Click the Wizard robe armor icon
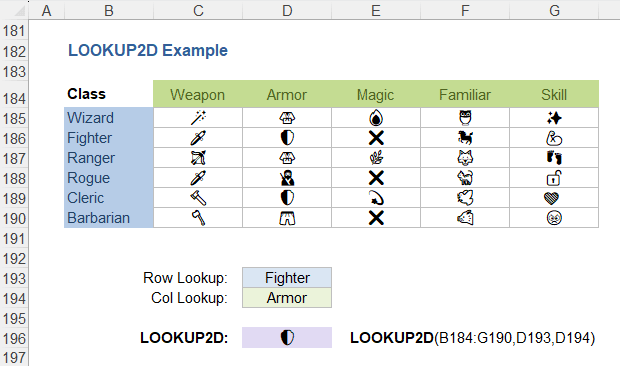 pyautogui.click(x=287, y=118)
